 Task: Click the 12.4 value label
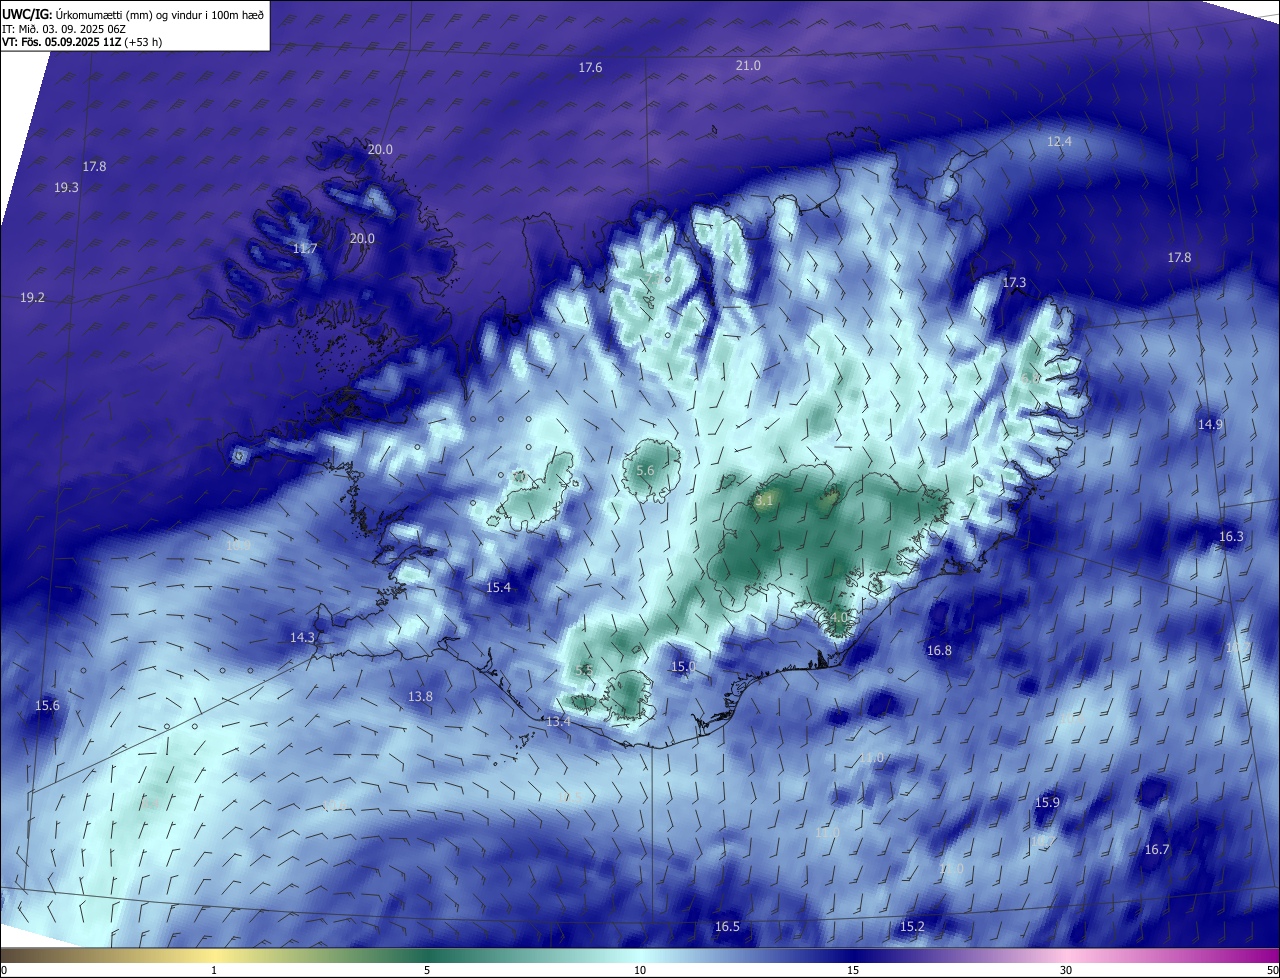tap(1059, 142)
